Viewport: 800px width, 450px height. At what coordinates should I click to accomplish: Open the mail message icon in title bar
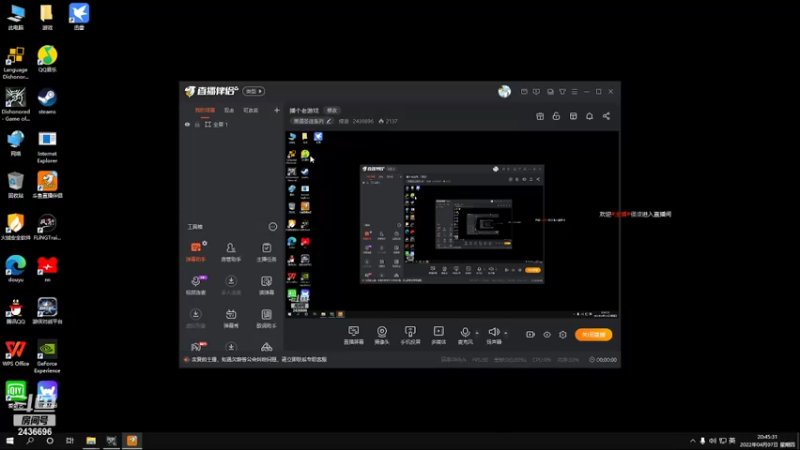click(x=524, y=92)
